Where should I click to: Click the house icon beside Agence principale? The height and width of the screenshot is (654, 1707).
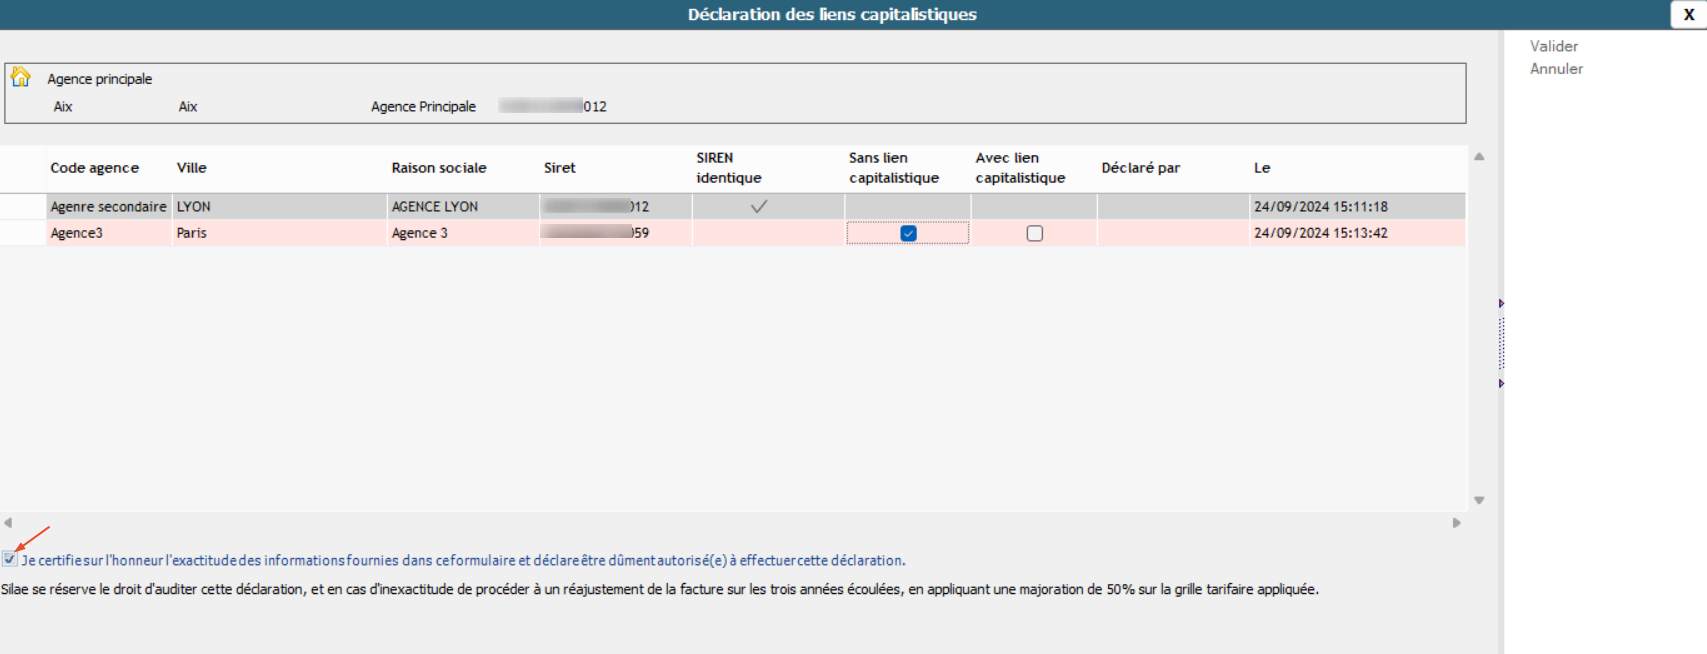click(20, 77)
